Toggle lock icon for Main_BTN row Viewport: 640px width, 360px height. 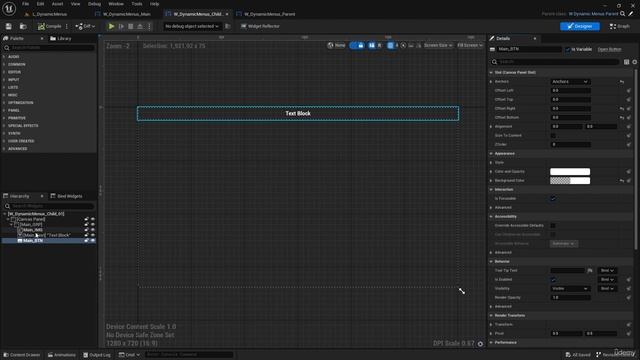tap(86, 241)
